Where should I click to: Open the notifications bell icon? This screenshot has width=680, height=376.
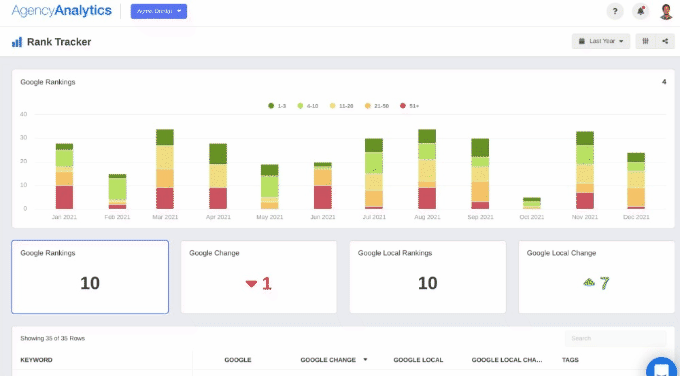pyautogui.click(x=641, y=11)
